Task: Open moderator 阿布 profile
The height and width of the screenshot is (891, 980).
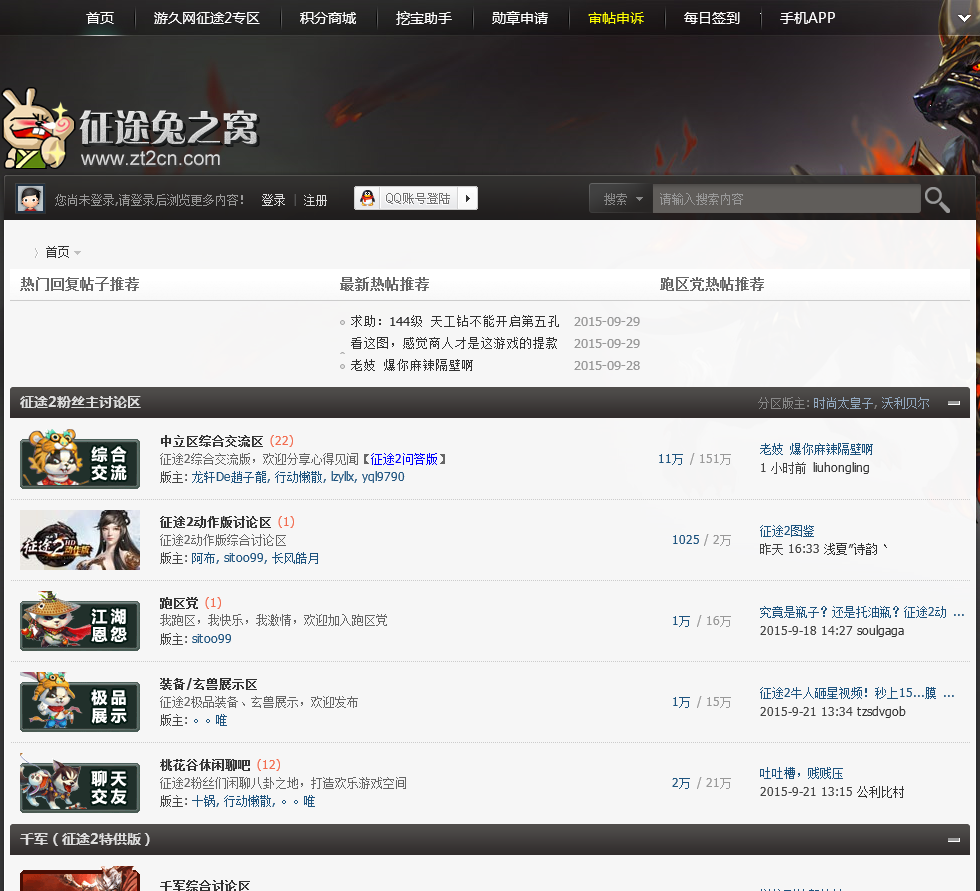Action: [x=203, y=558]
